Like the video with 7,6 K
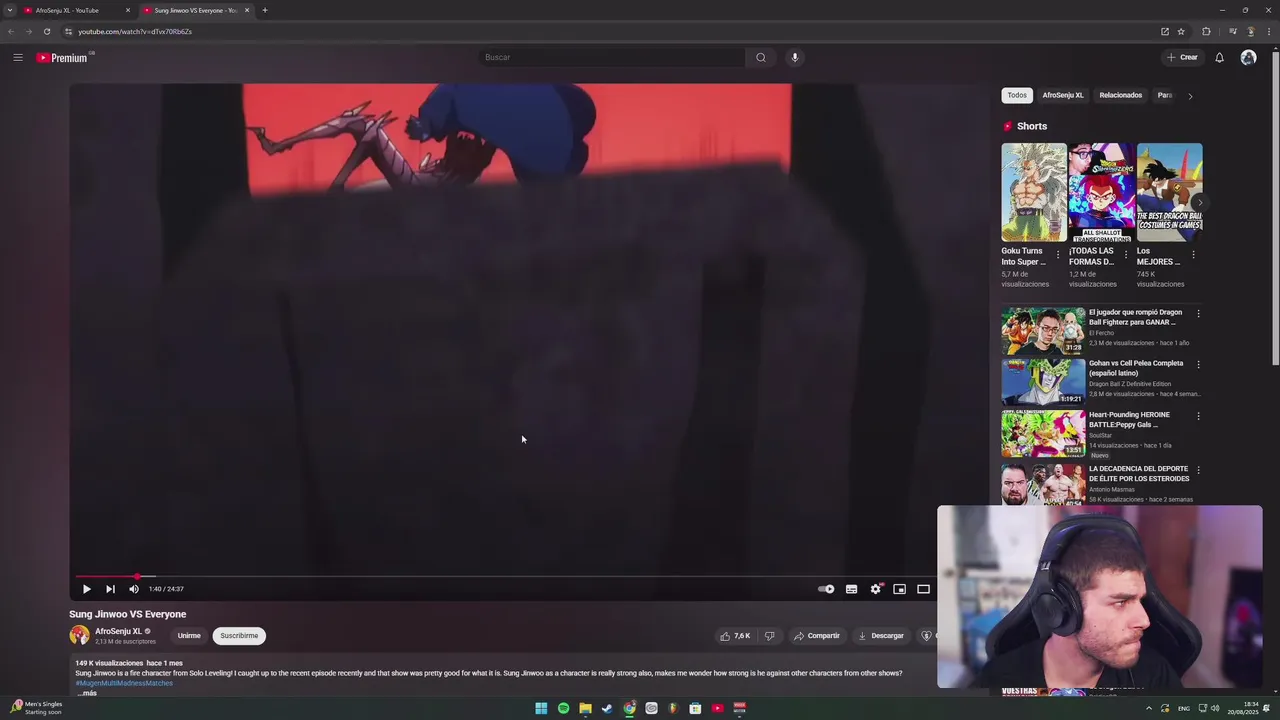 point(735,635)
